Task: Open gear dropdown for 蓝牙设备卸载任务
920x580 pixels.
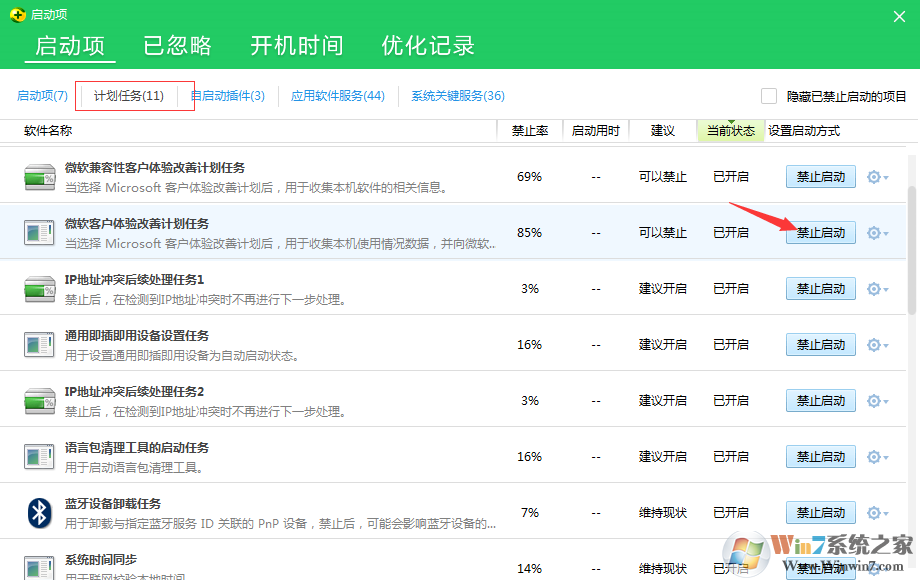Action: coord(877,513)
